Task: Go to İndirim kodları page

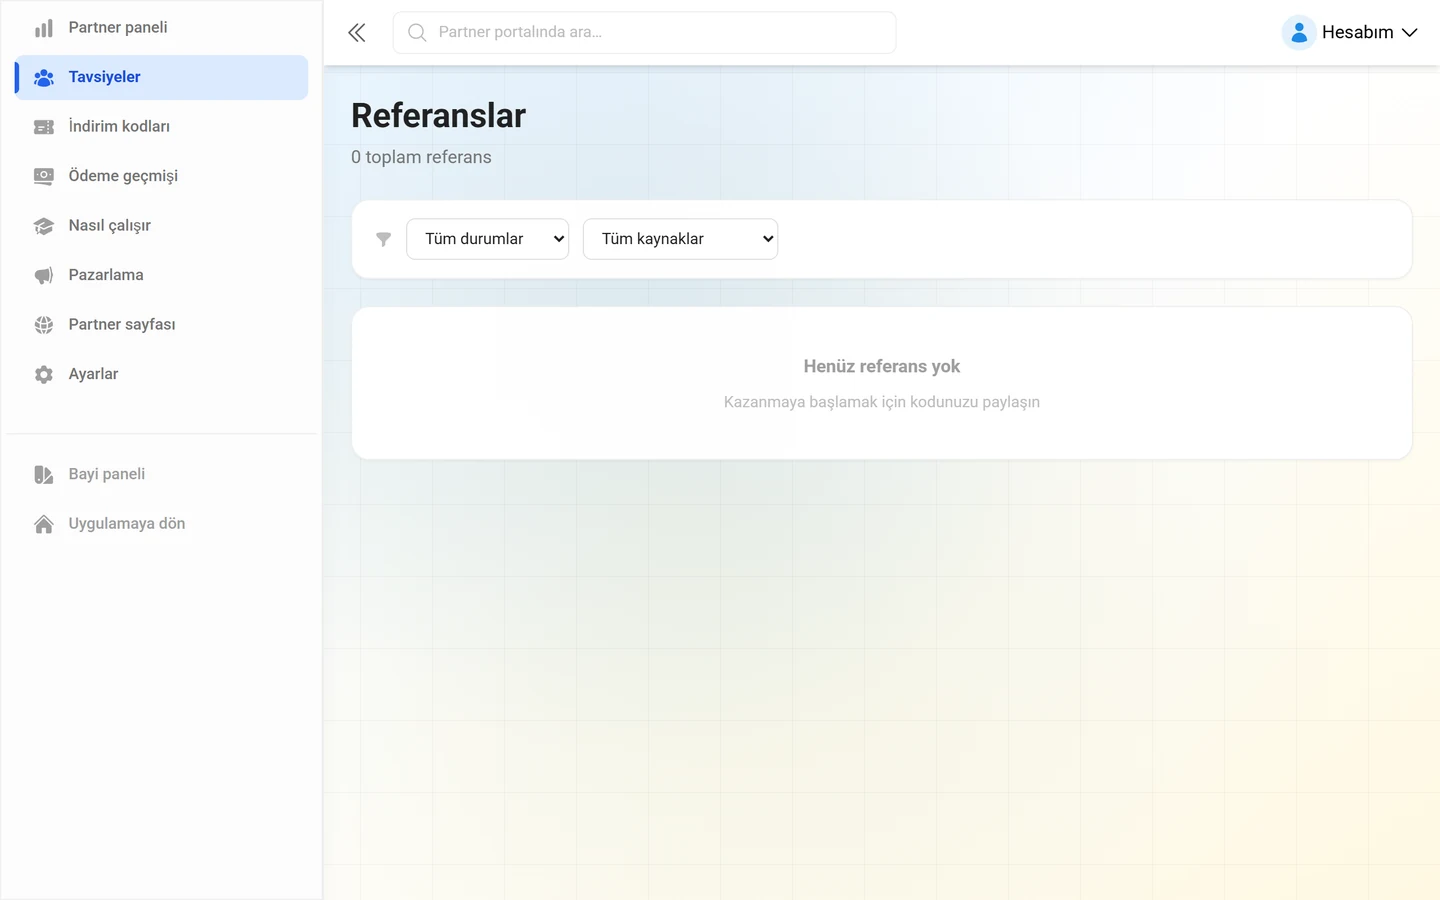Action: [162, 127]
